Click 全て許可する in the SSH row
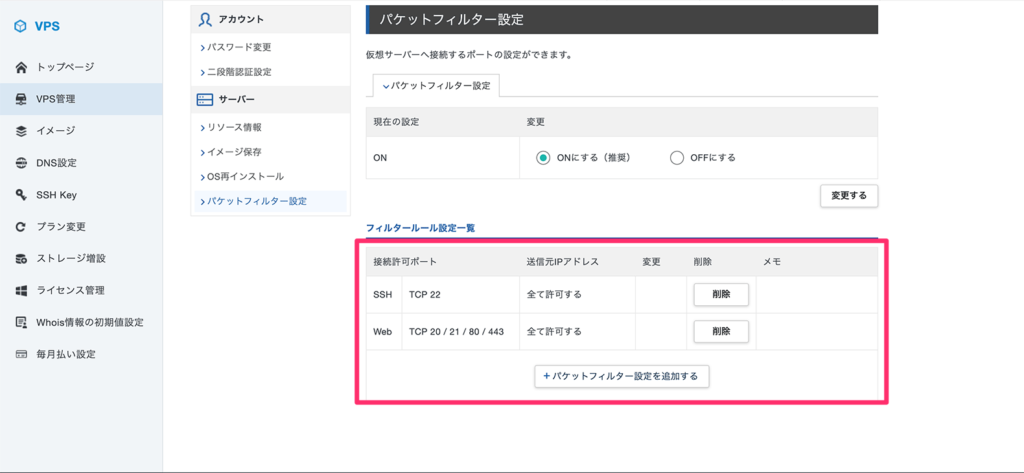Screen dimensions: 1024x473 [x=554, y=295]
